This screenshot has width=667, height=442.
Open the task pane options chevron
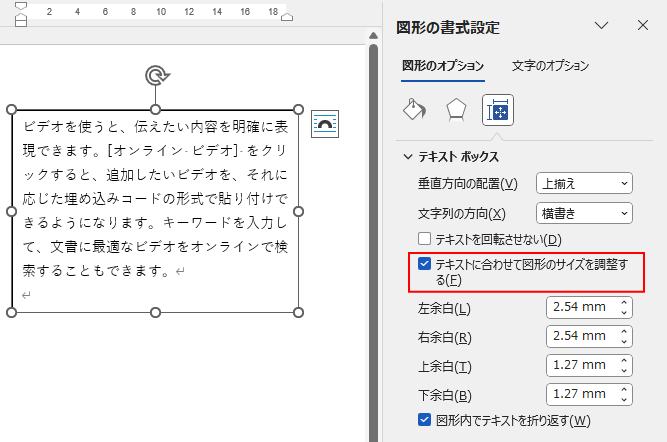(x=601, y=26)
